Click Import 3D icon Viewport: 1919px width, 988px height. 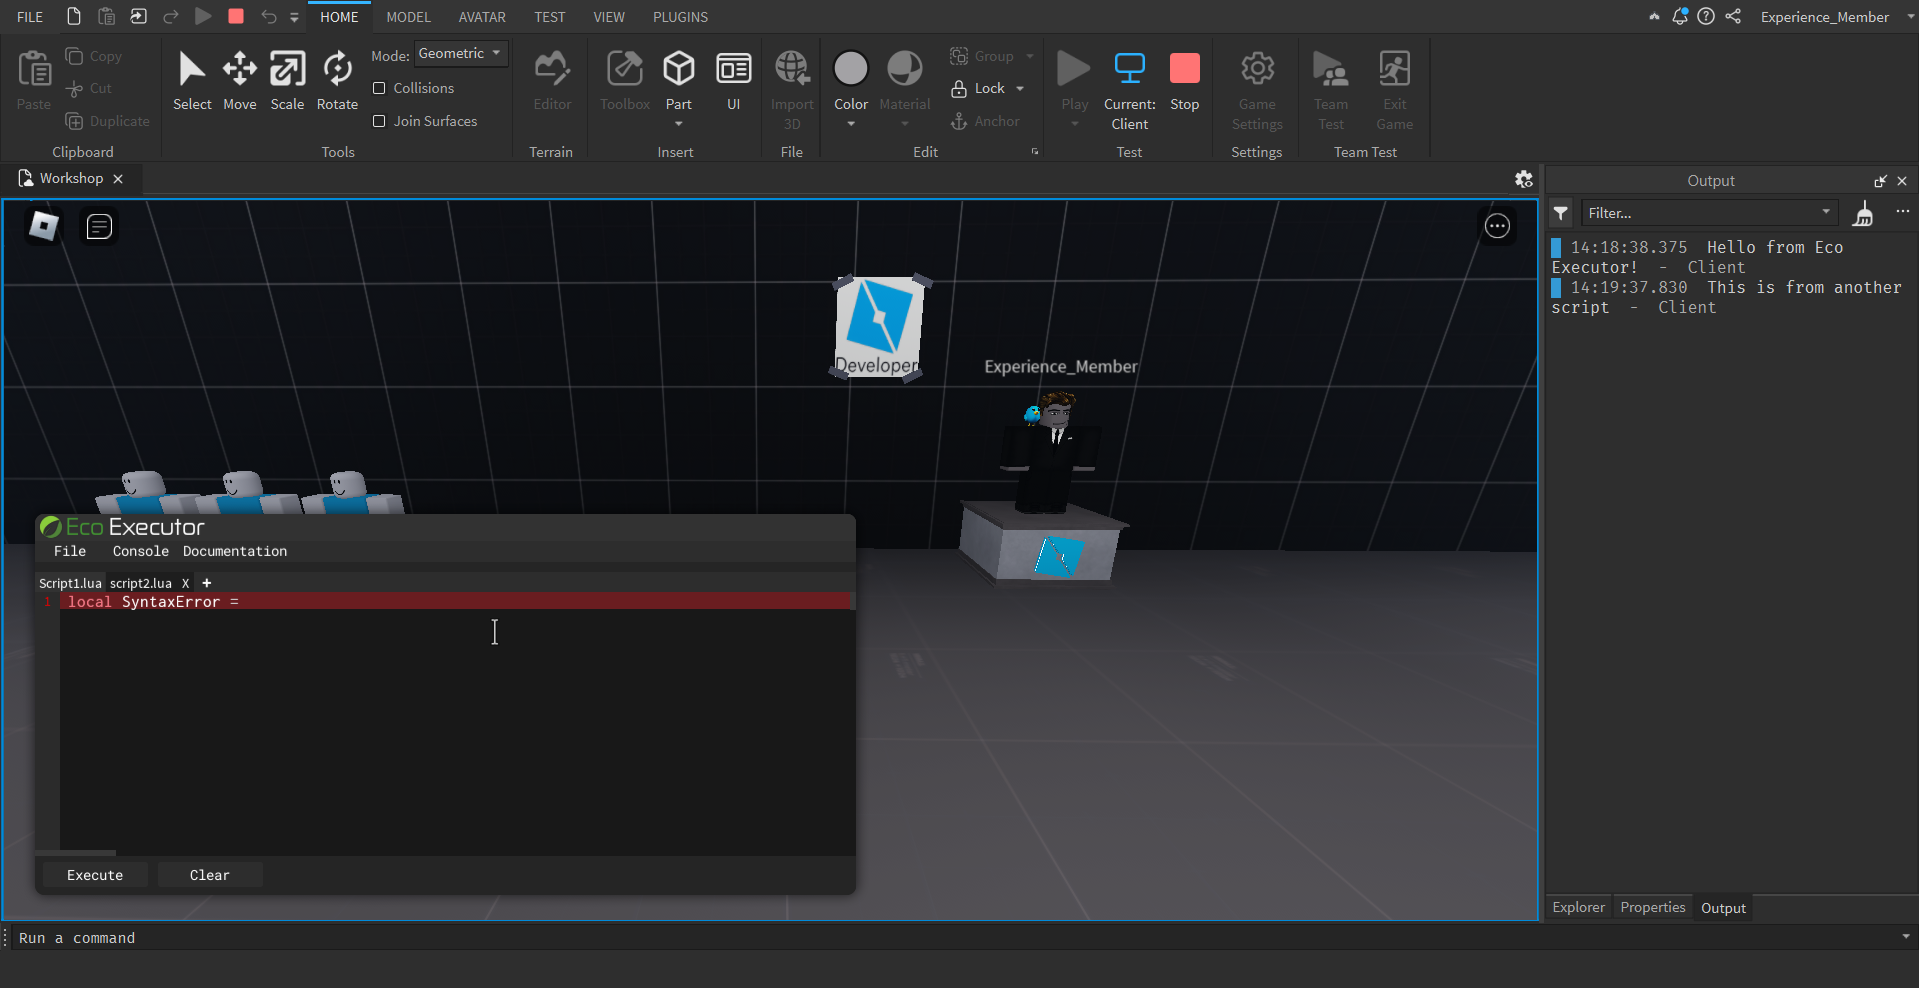click(792, 68)
